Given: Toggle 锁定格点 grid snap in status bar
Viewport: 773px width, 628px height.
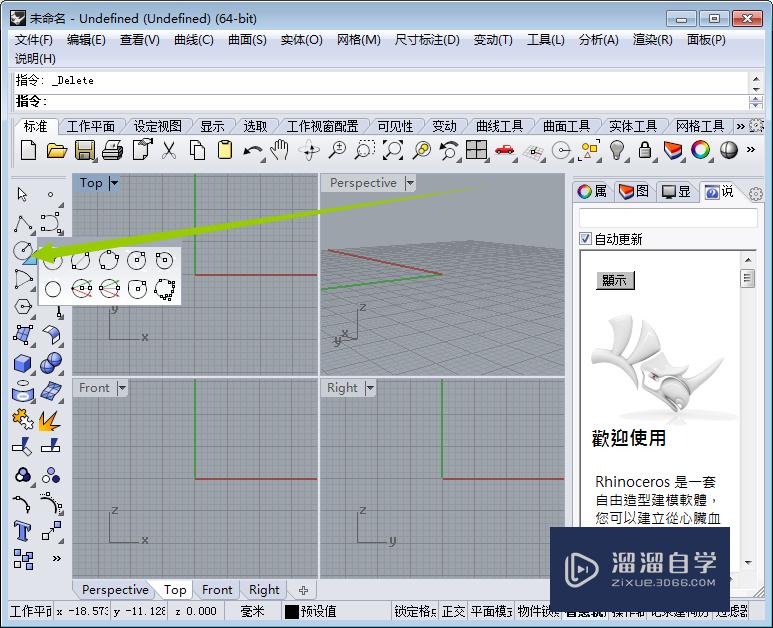Looking at the screenshot, I should (x=415, y=612).
